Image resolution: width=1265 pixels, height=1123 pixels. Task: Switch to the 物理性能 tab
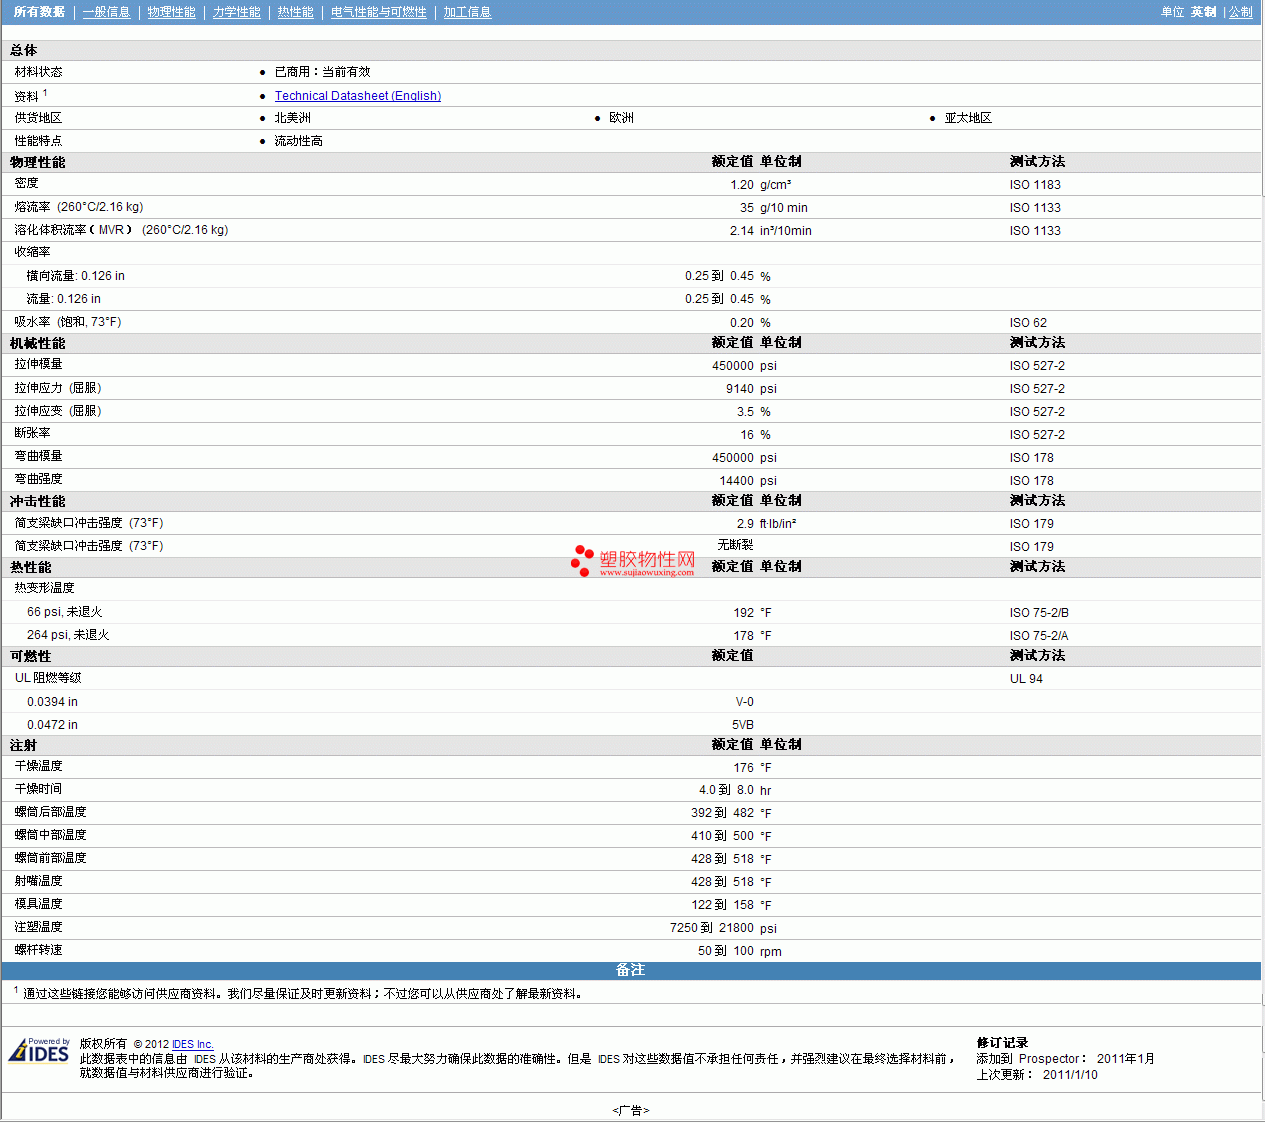click(x=171, y=12)
